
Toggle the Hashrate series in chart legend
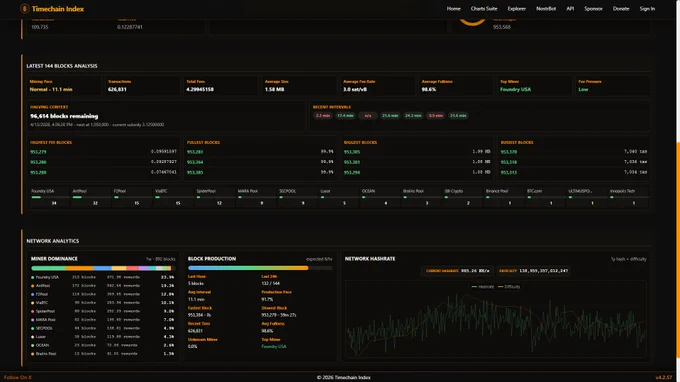click(483, 287)
